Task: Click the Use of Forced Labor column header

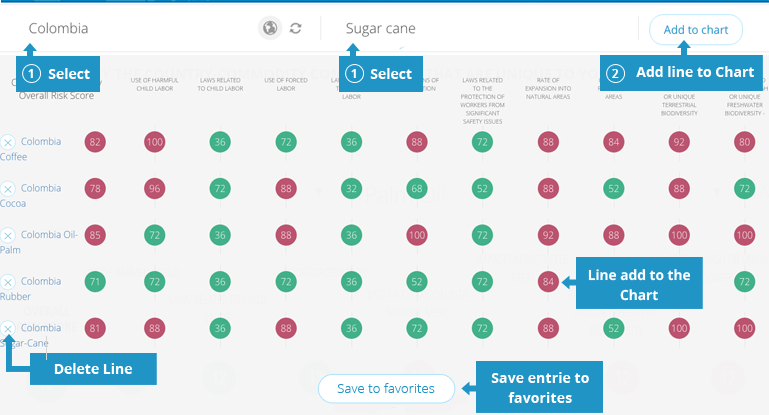Action: tap(286, 84)
